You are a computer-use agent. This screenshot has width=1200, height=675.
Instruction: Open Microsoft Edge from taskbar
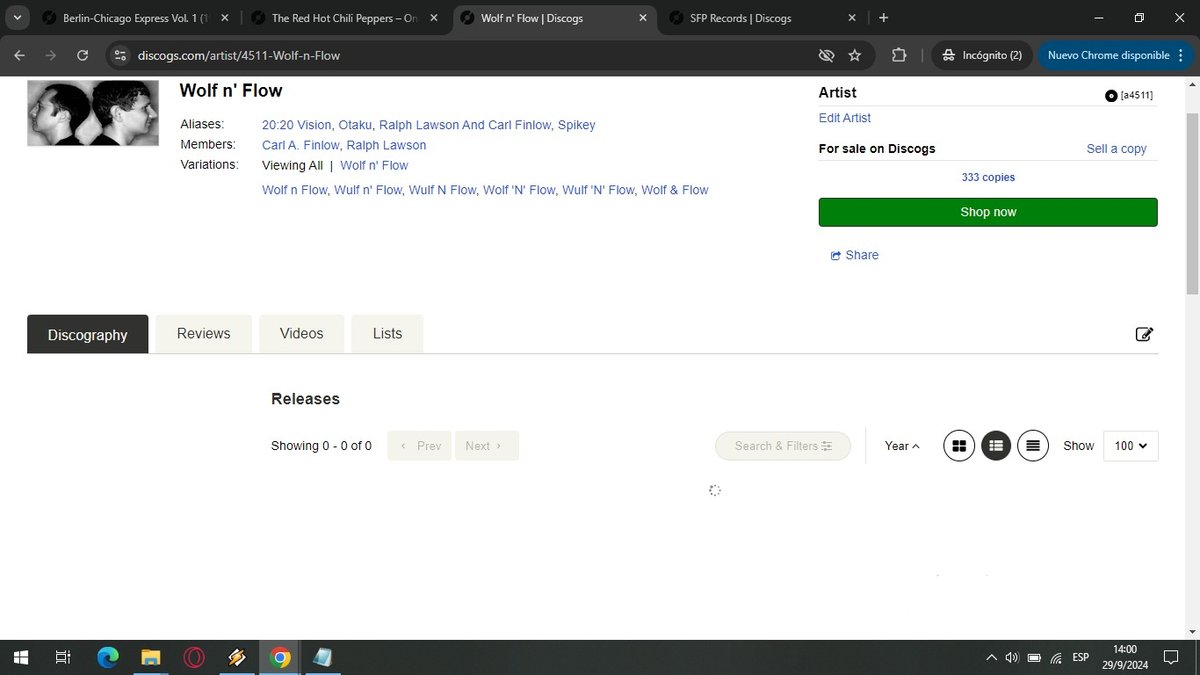(x=107, y=657)
